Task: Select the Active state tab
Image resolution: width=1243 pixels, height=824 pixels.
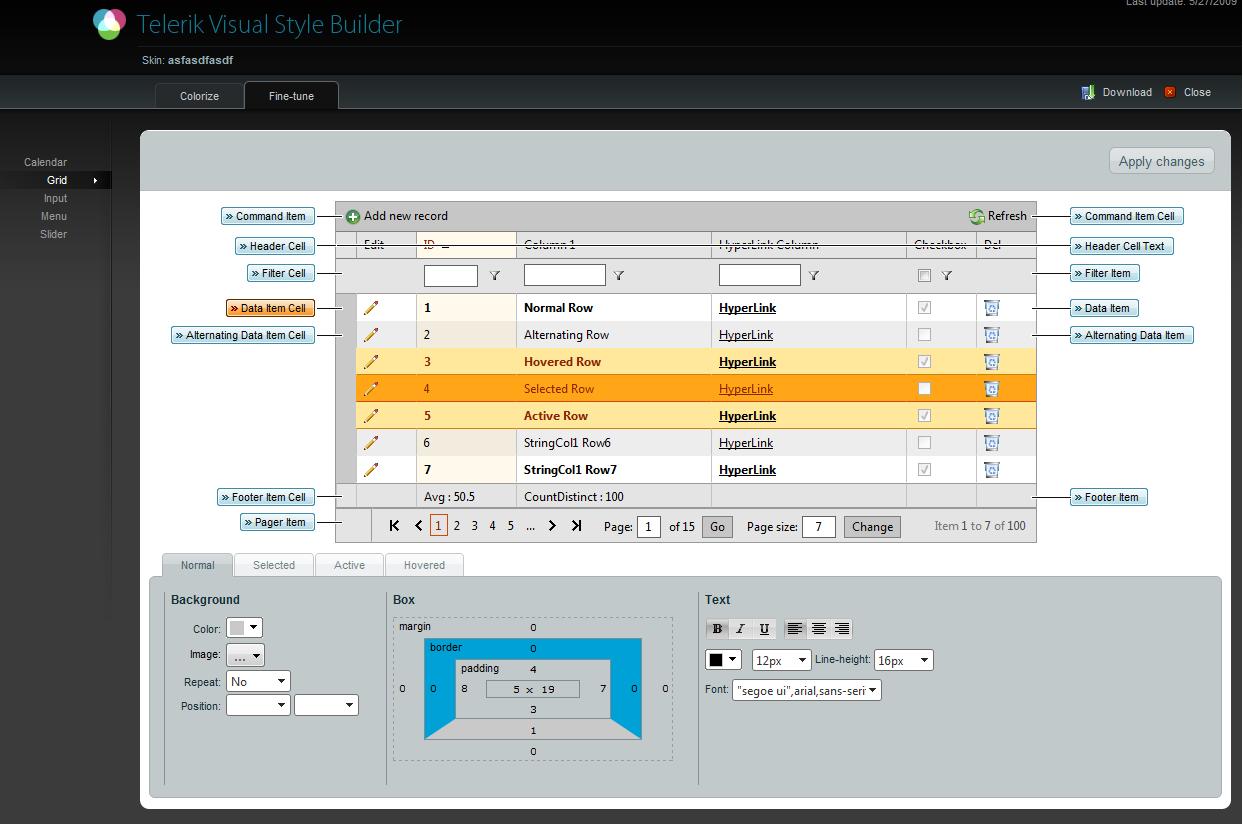Action: click(x=349, y=565)
